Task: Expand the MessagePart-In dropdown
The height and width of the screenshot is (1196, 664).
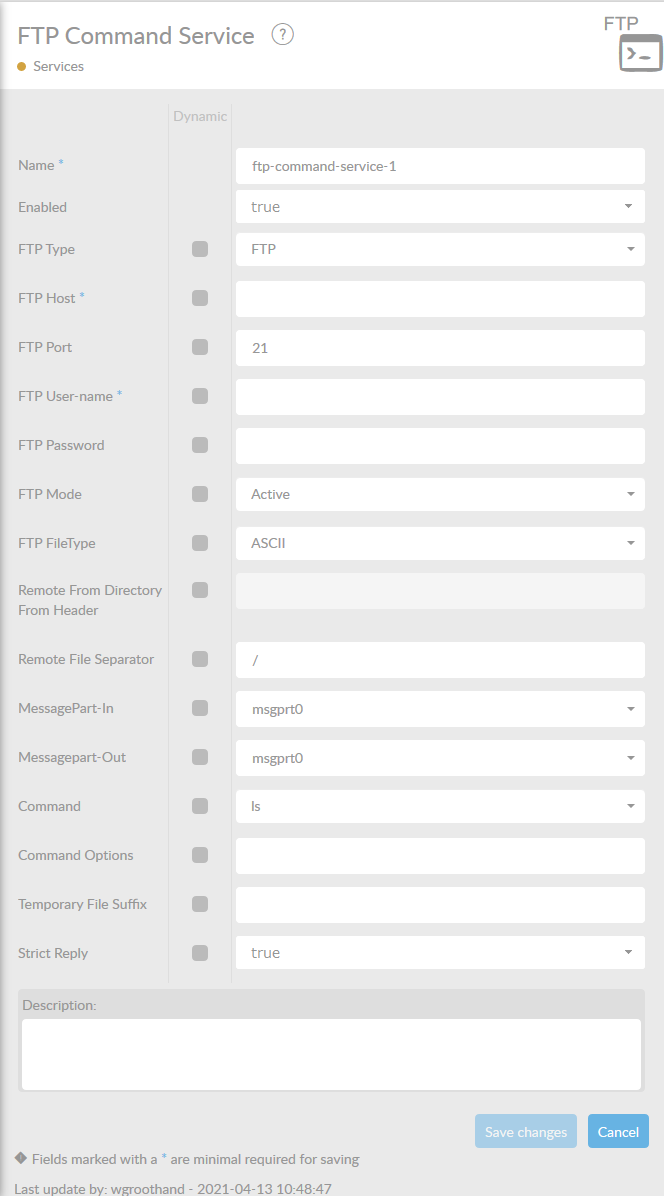Action: point(440,709)
